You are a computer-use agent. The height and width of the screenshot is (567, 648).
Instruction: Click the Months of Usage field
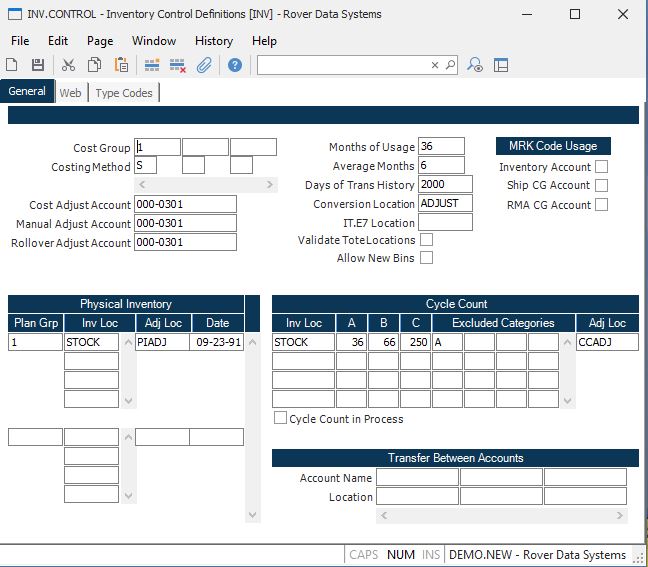[441, 147]
